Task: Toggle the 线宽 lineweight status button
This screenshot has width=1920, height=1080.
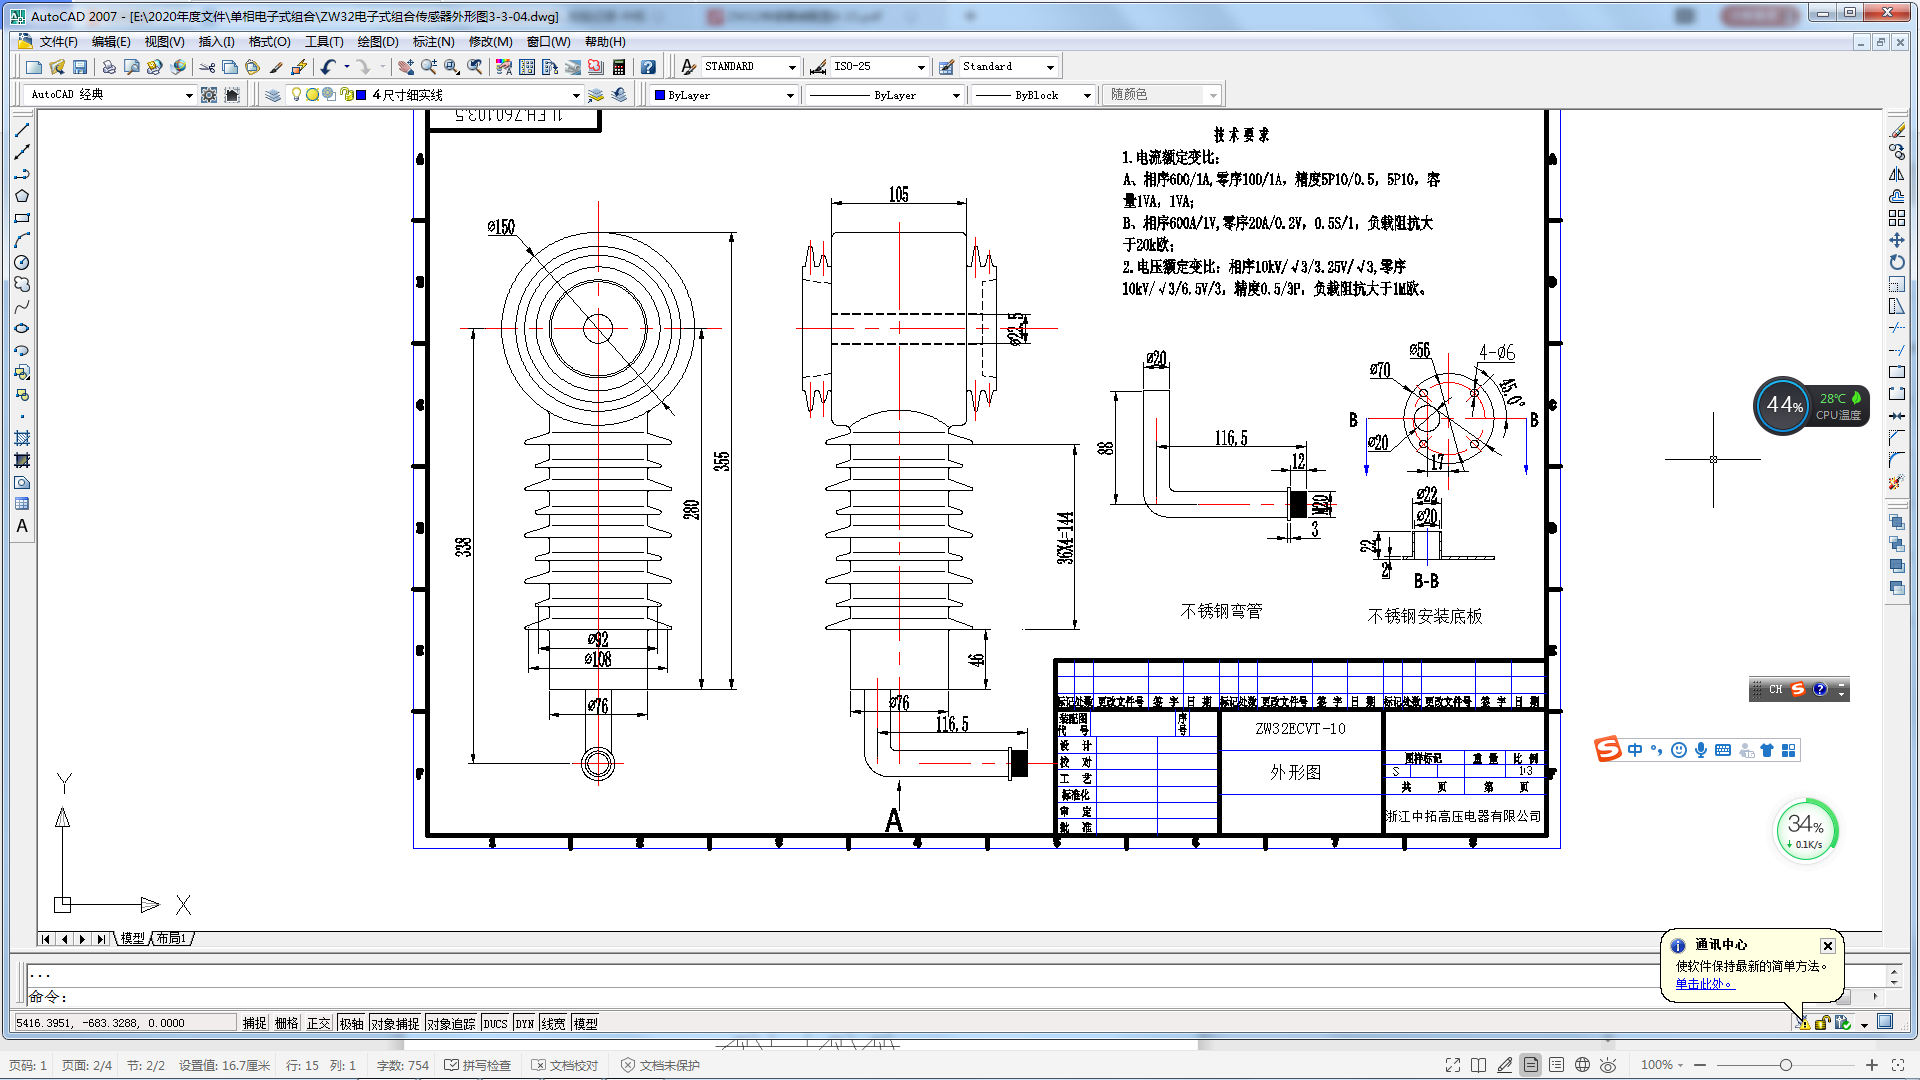Action: click(x=553, y=1023)
